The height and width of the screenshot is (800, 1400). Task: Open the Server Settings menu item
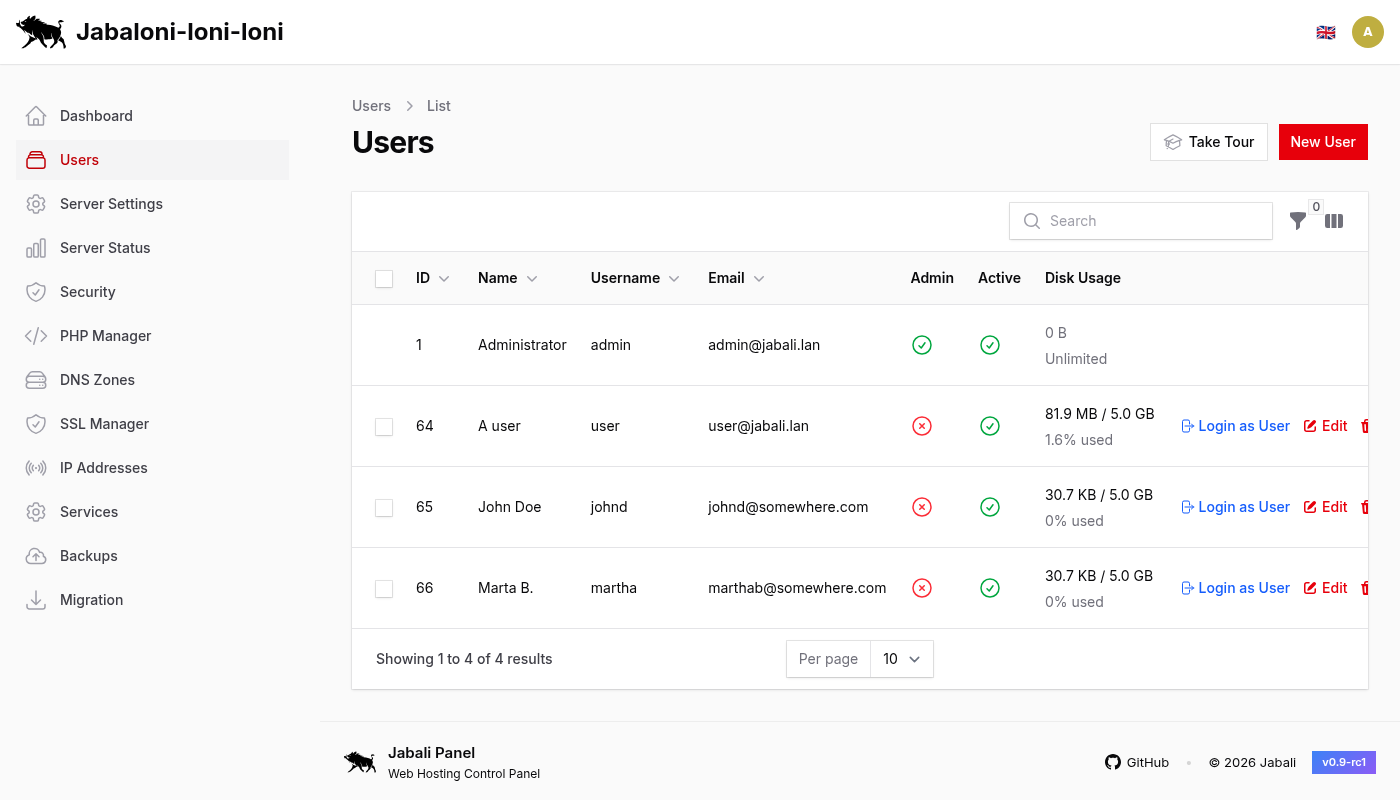click(112, 203)
